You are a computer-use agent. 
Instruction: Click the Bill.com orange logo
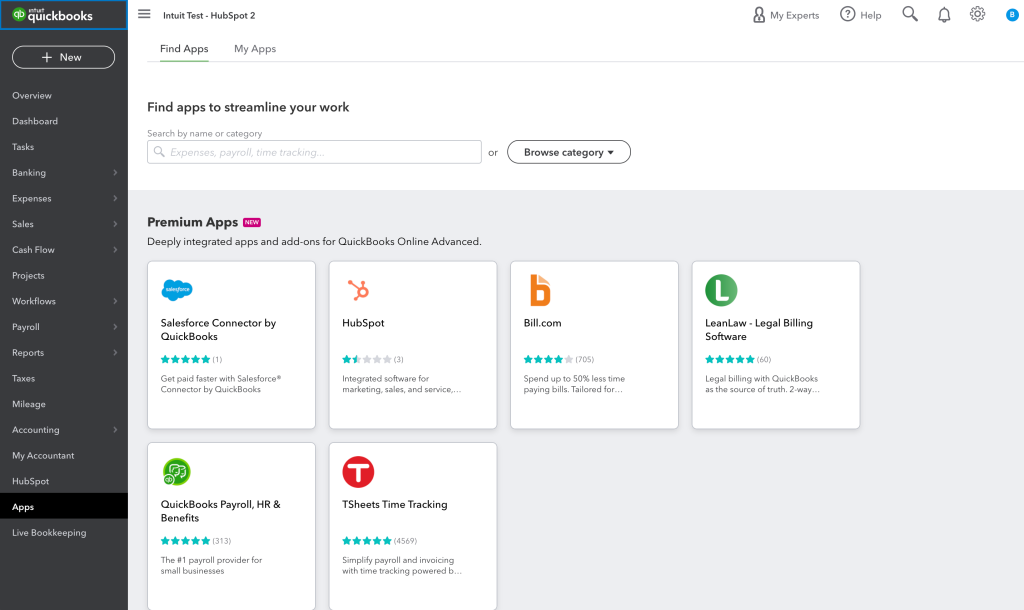coord(540,290)
